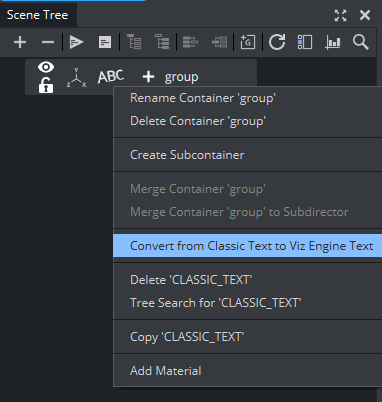Close the Scene Tree panel
Screen dimensions: 382x402
click(x=365, y=15)
